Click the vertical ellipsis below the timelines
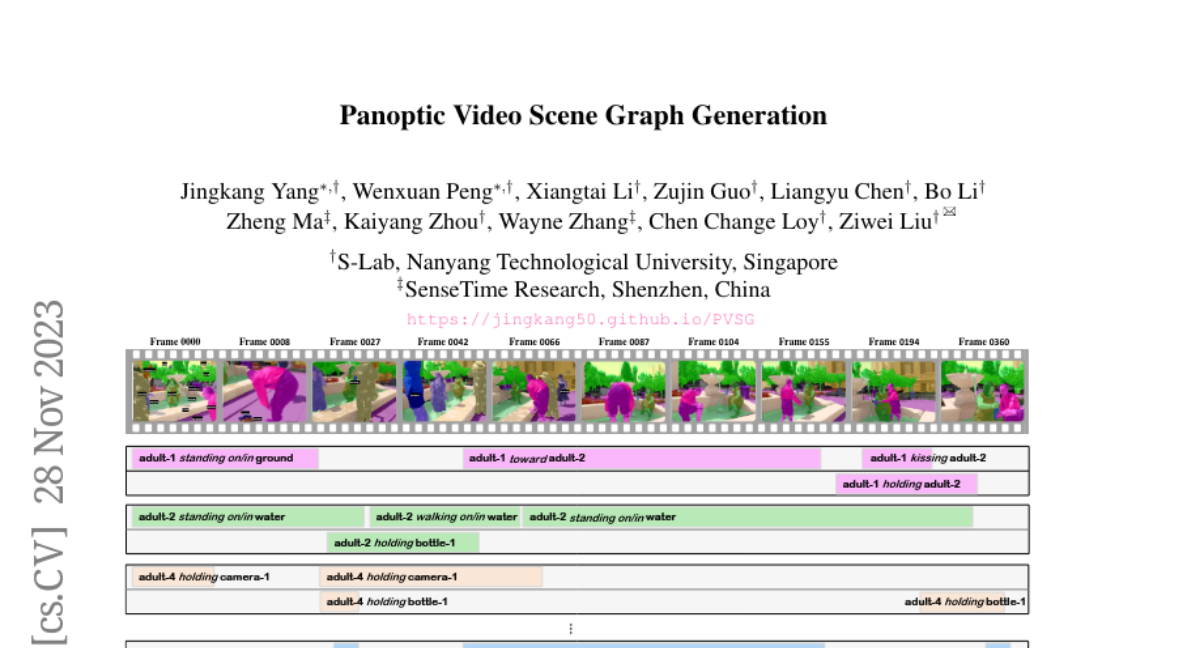The height and width of the screenshot is (648, 1200). pos(571,629)
